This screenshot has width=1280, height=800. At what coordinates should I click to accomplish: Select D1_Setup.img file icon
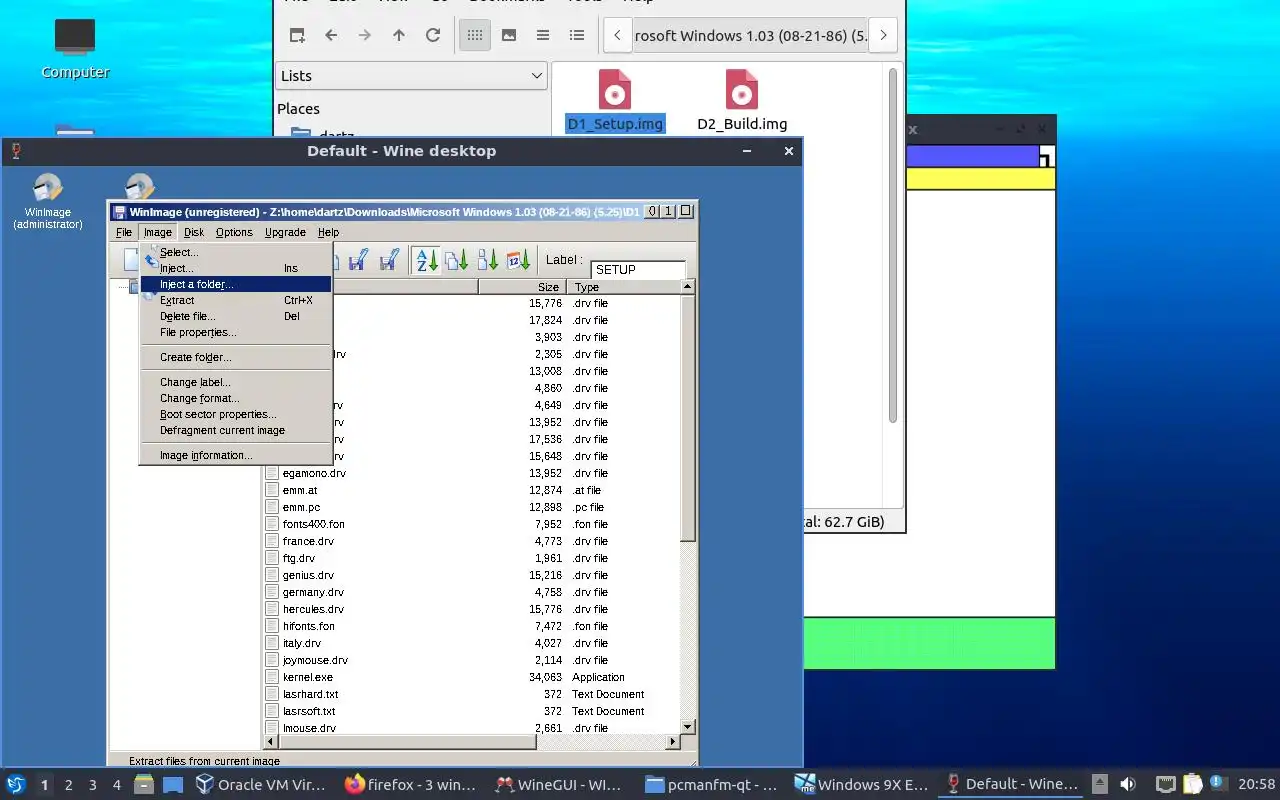click(615, 101)
